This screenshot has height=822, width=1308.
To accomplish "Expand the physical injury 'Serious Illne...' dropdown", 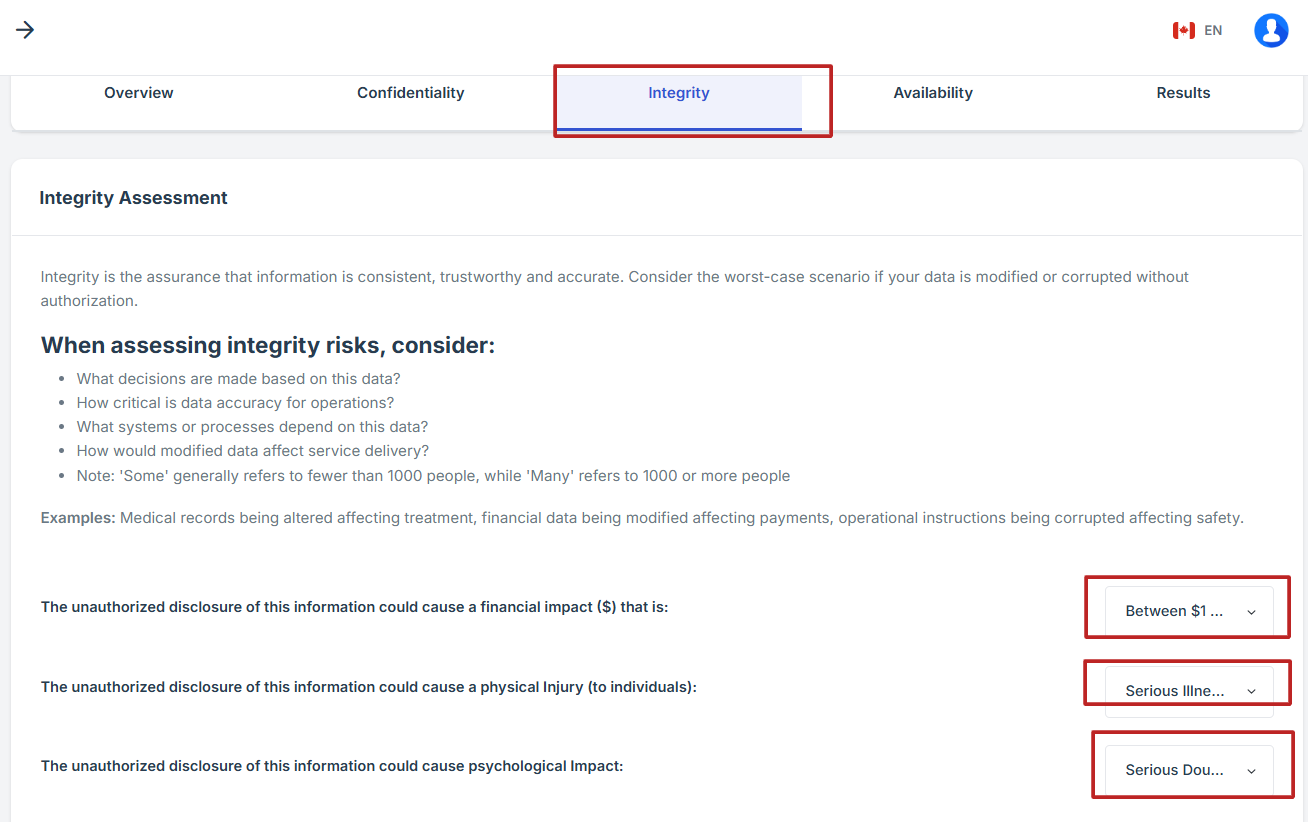I will click(1189, 691).
